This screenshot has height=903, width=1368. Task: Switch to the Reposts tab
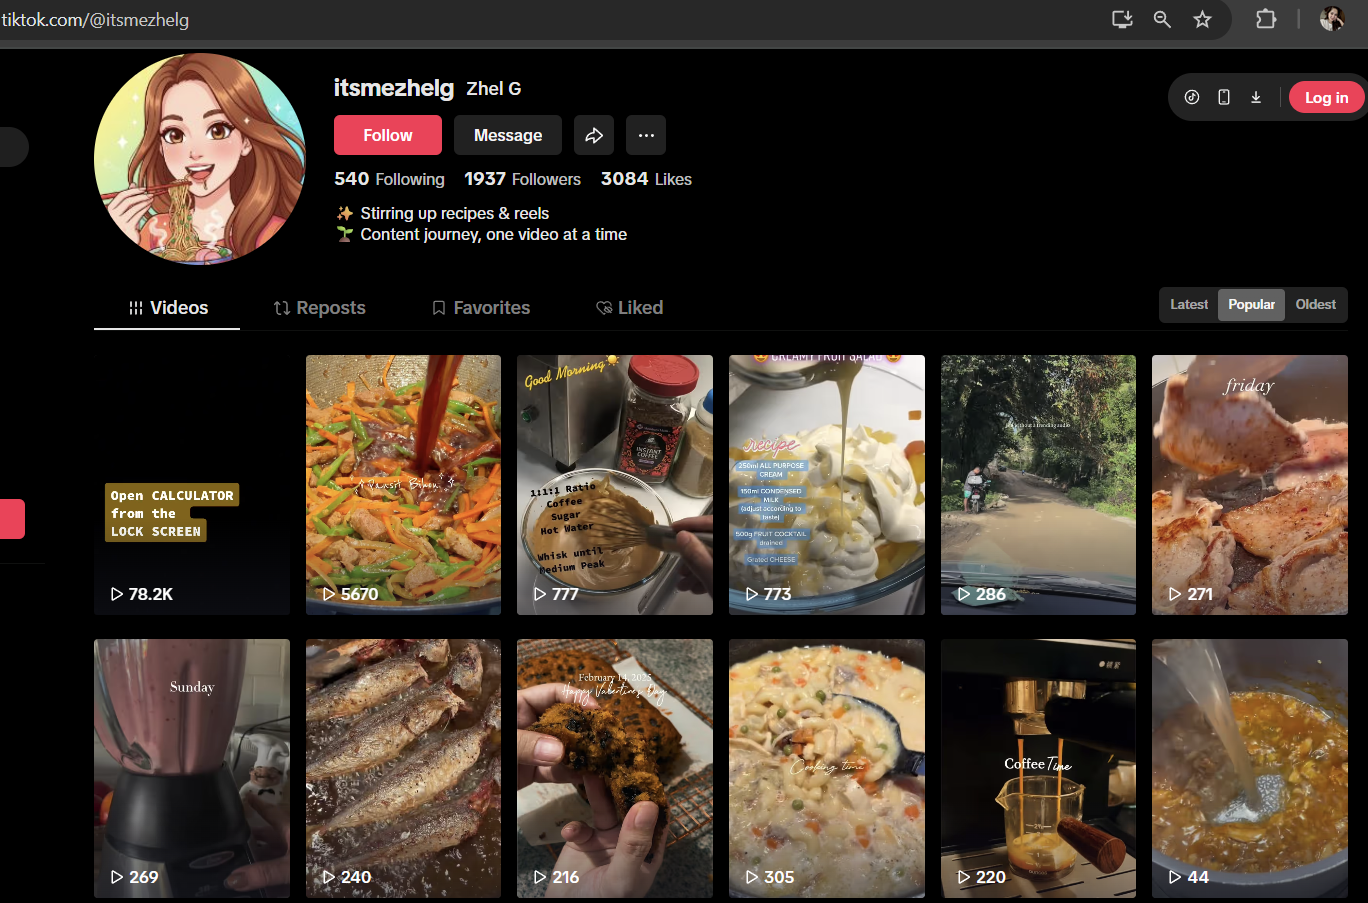tap(320, 308)
